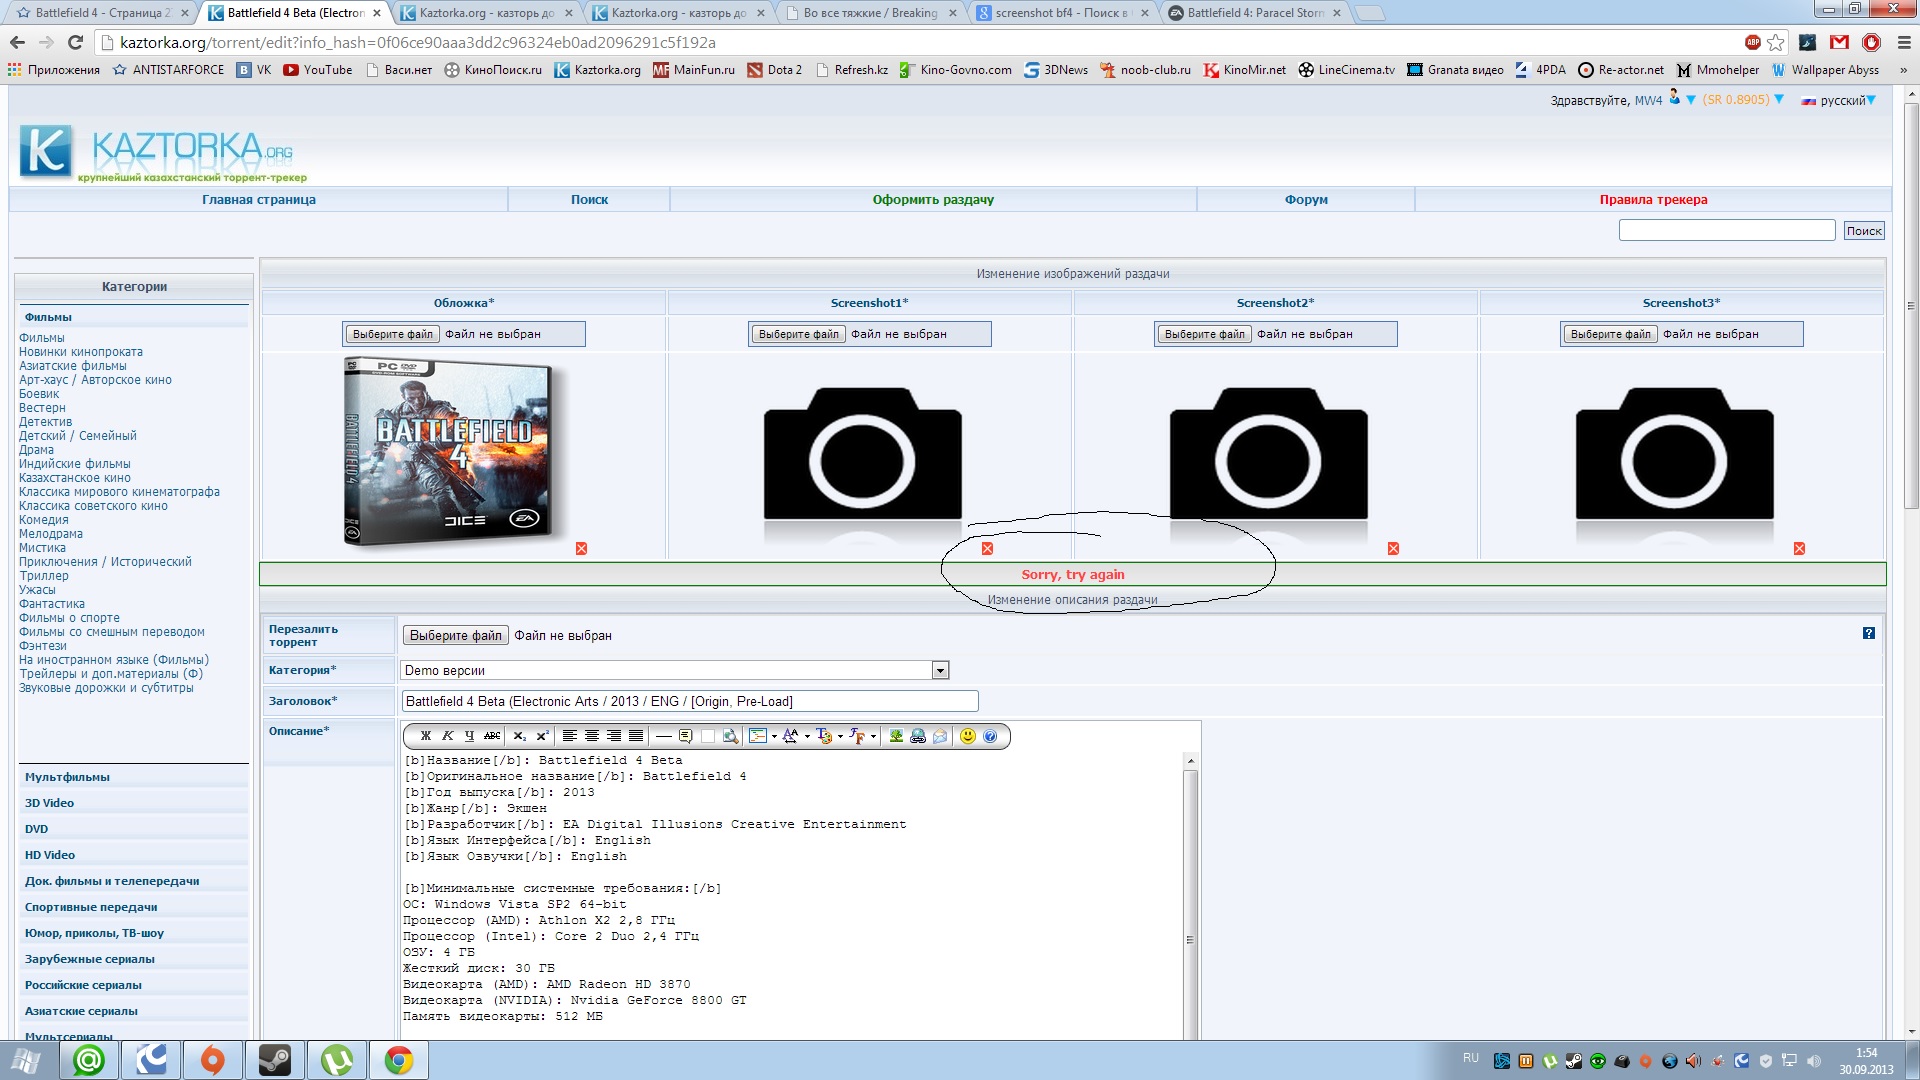Screen dimensions: 1920x1080
Task: Delete the Battlefield 4 cover image
Action: [581, 549]
